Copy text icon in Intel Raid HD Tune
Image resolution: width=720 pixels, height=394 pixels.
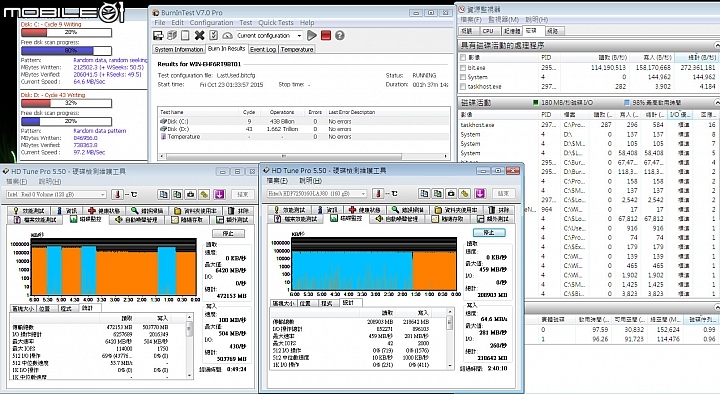point(163,194)
